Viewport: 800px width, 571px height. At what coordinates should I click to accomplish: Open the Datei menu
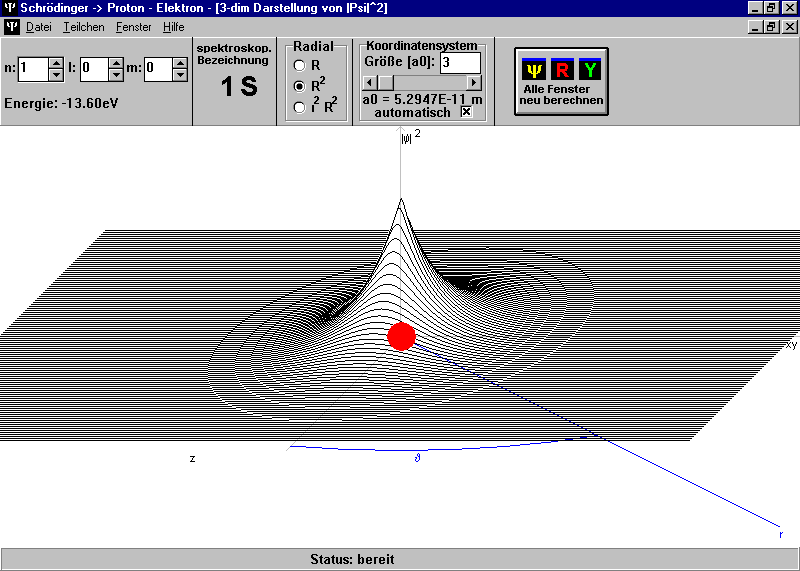38,27
